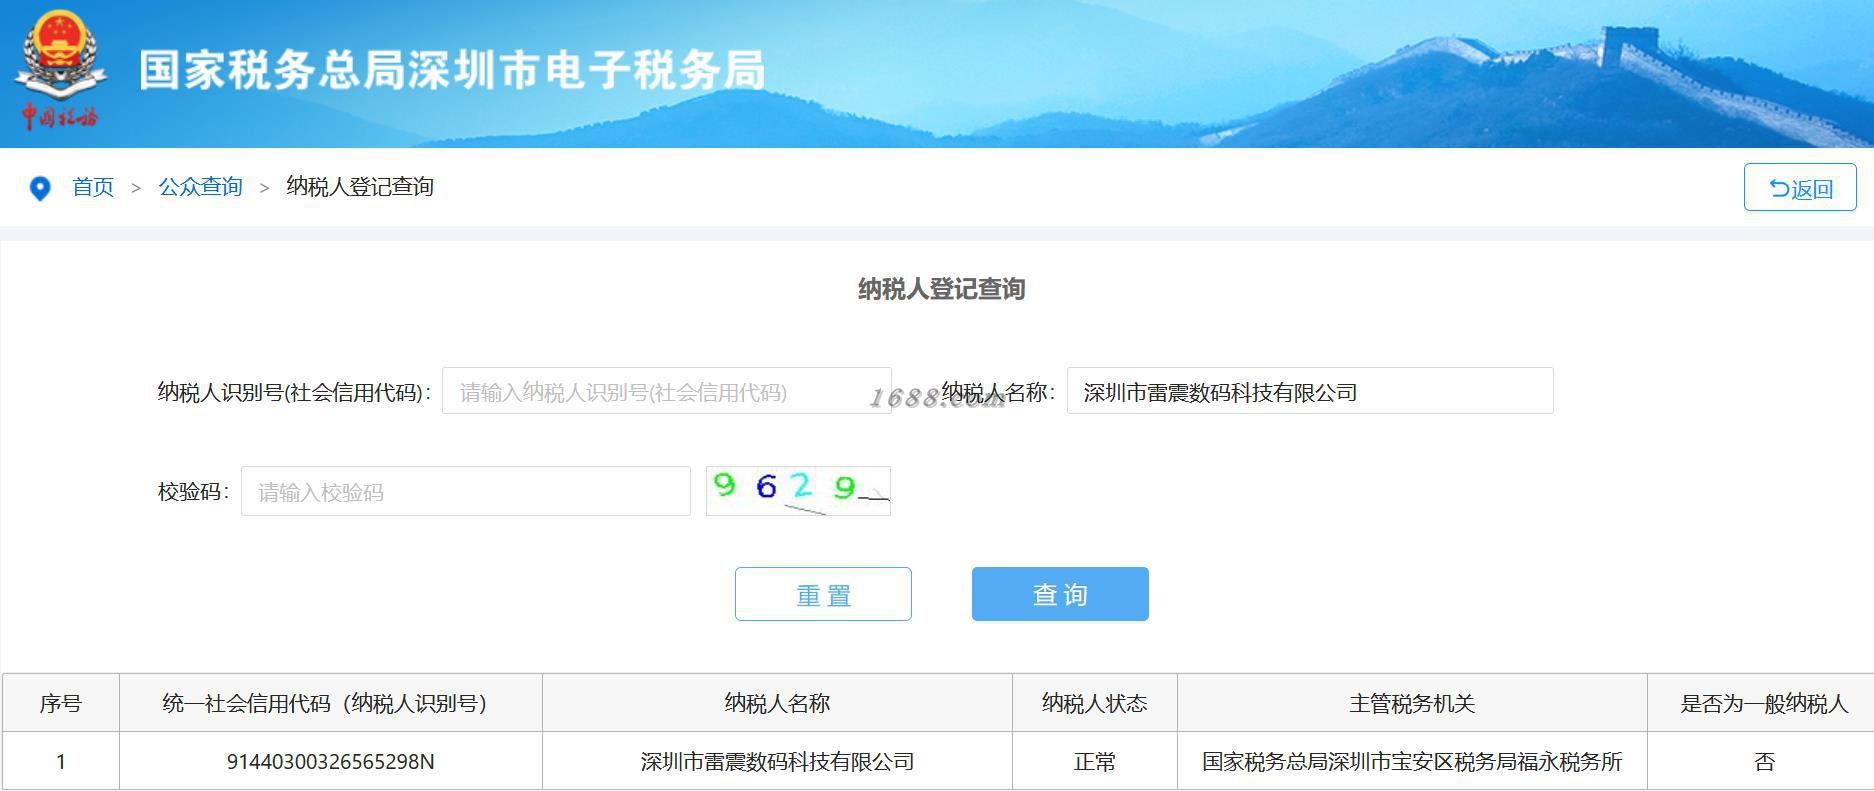Click the 序号 column header
Screen dimensions: 1874x791
pyautogui.click(x=61, y=703)
